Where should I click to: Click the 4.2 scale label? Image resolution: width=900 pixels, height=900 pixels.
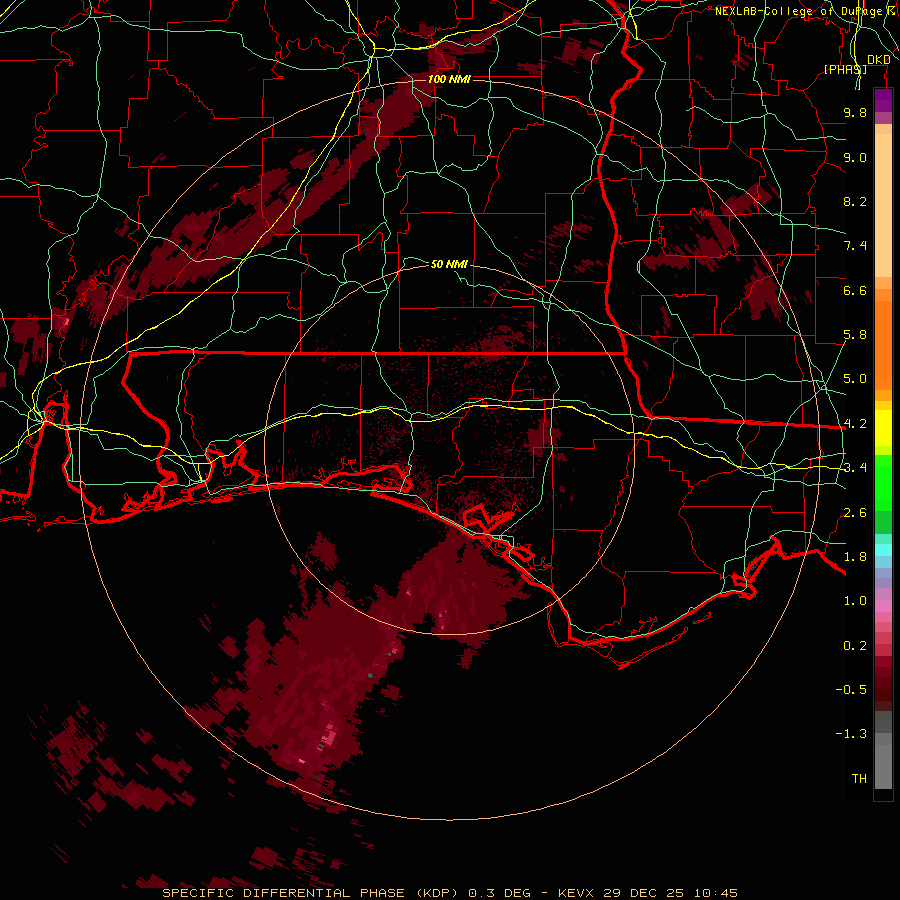coord(855,424)
